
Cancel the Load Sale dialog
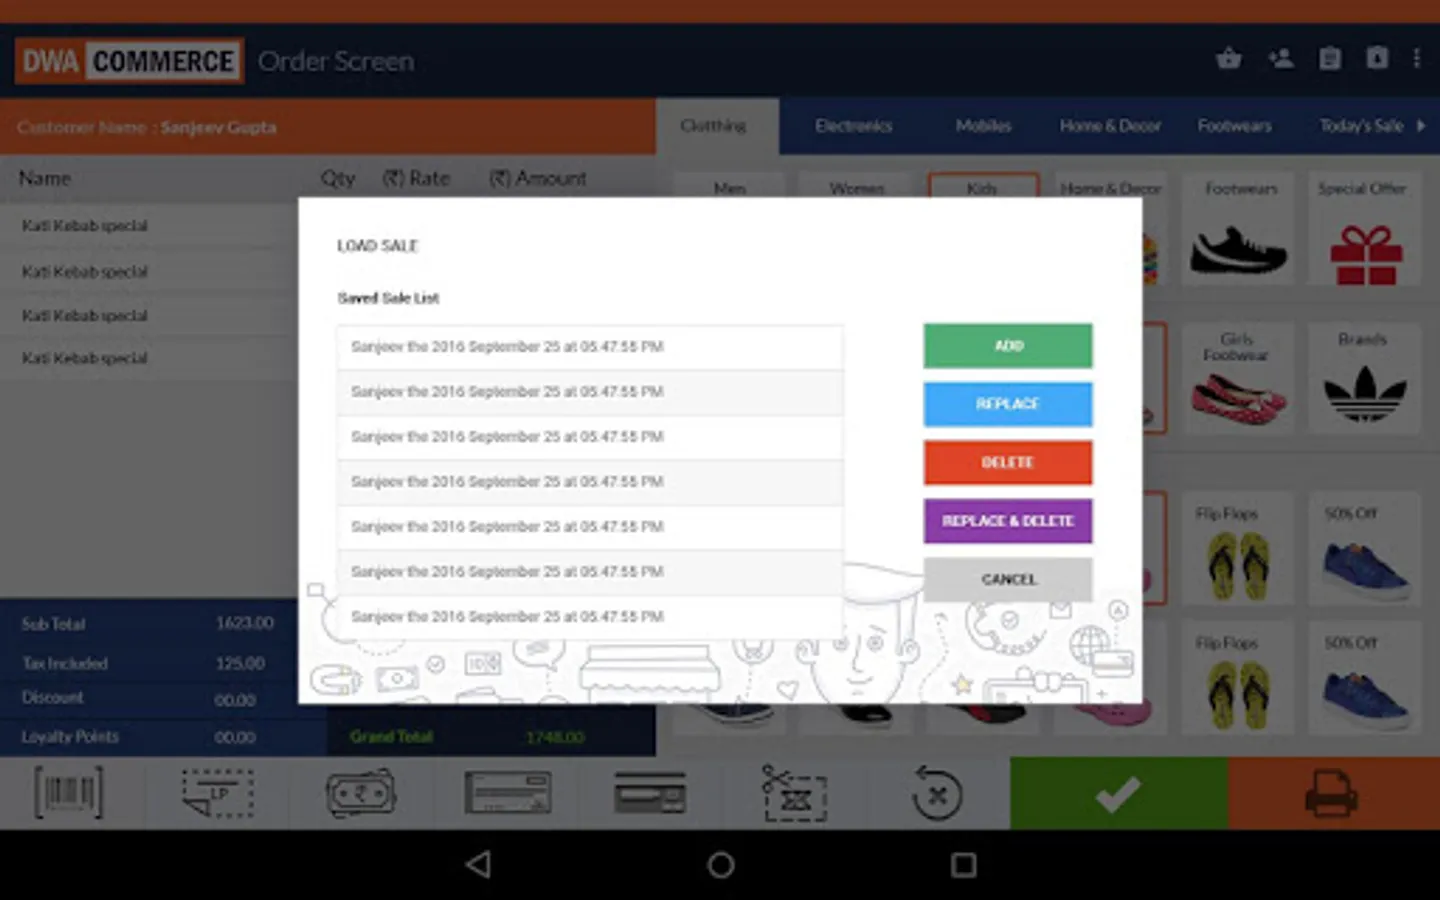point(1007,579)
